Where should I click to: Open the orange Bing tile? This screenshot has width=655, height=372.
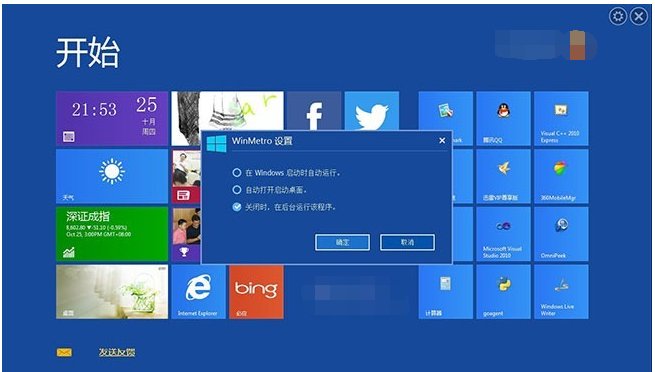(x=256, y=291)
